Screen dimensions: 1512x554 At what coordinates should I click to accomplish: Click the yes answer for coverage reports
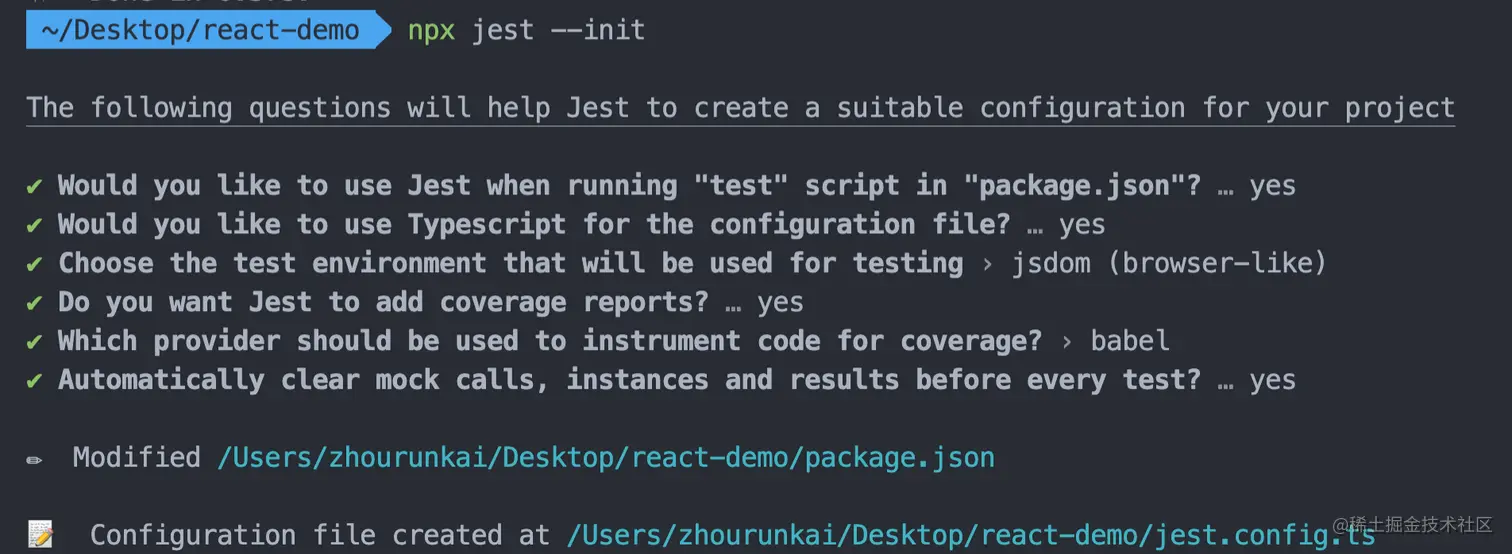point(780,303)
